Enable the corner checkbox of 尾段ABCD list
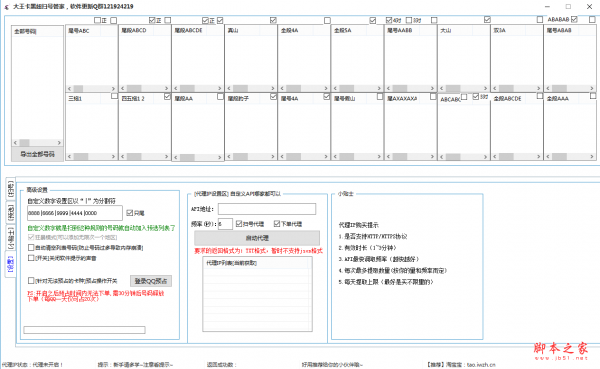Screen dimensions: 600x369 tap(168, 20)
